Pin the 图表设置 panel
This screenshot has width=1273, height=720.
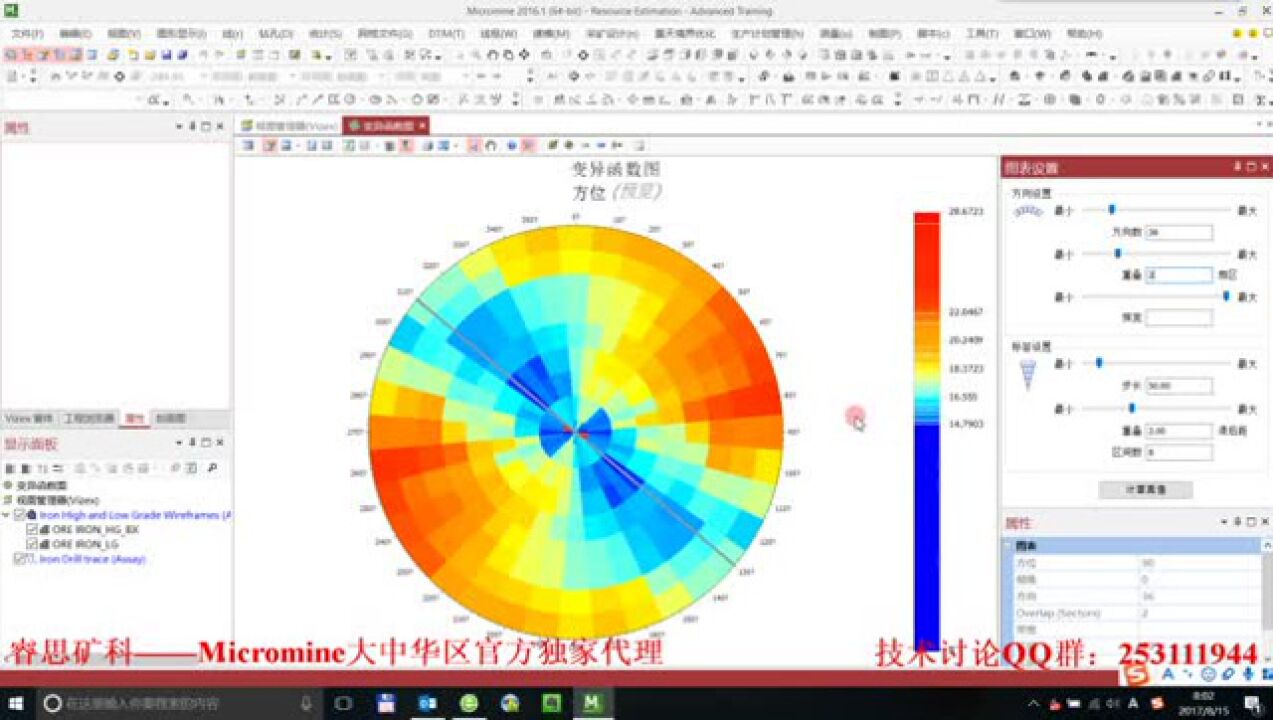(1237, 167)
